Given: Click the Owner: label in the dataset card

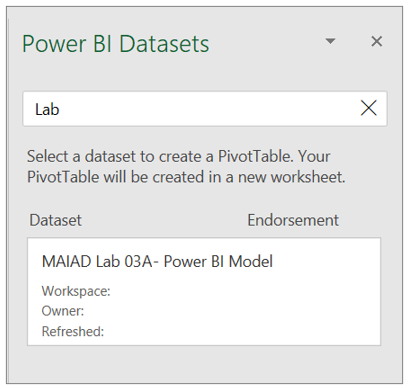Looking at the screenshot, I should pyautogui.click(x=63, y=311).
